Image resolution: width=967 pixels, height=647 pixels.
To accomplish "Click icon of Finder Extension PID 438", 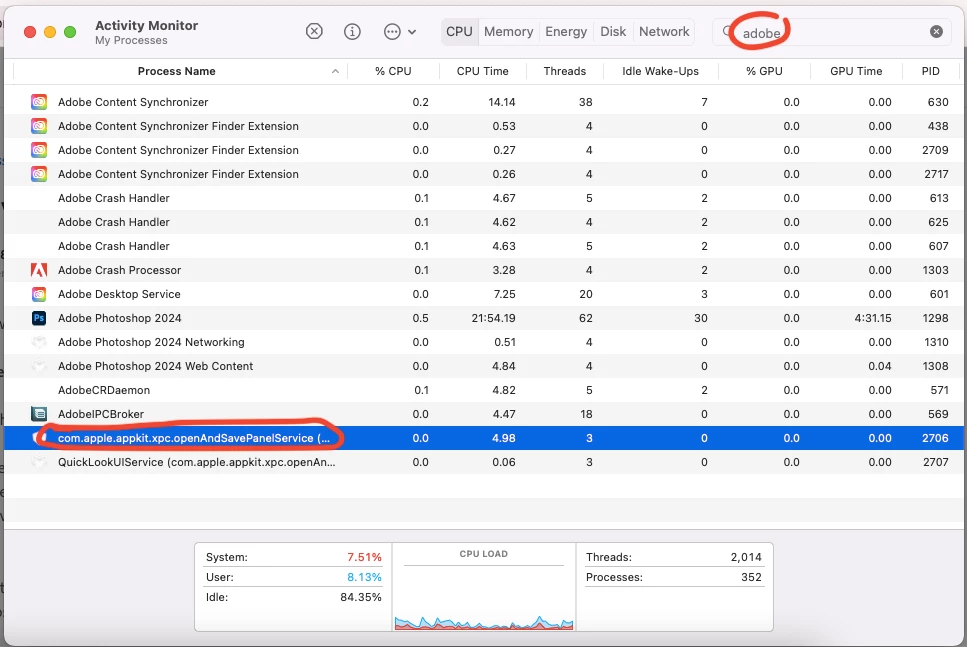I will tap(39, 126).
